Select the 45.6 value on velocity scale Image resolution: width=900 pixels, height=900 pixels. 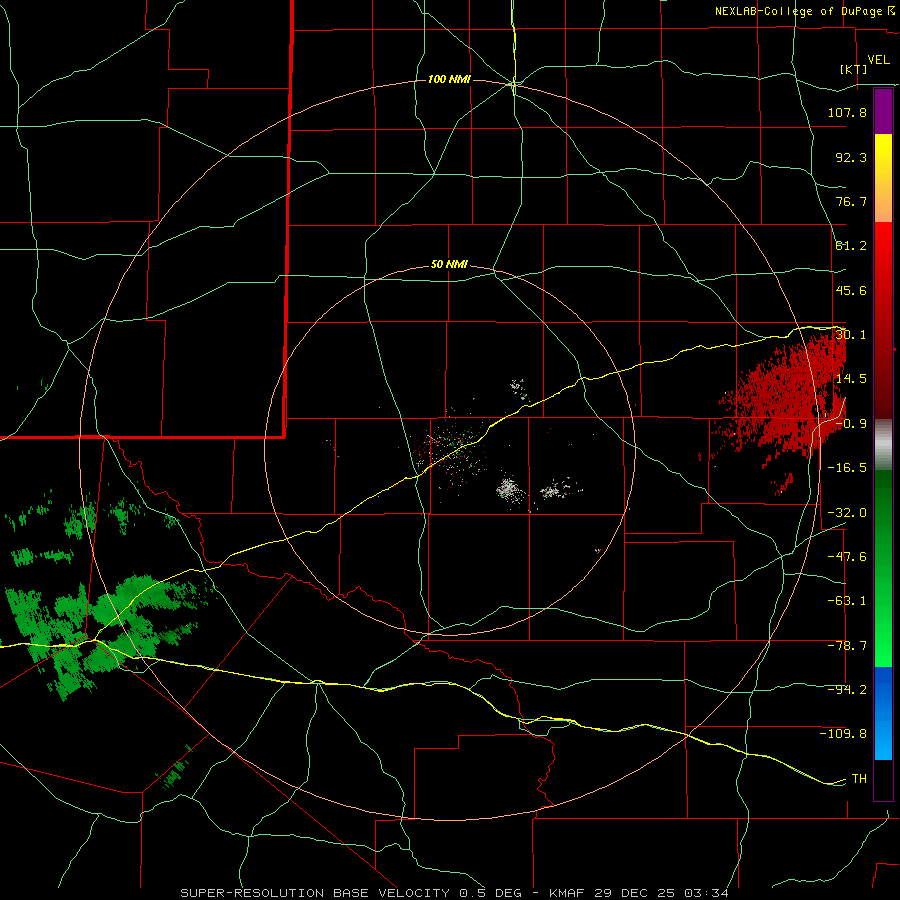point(851,290)
